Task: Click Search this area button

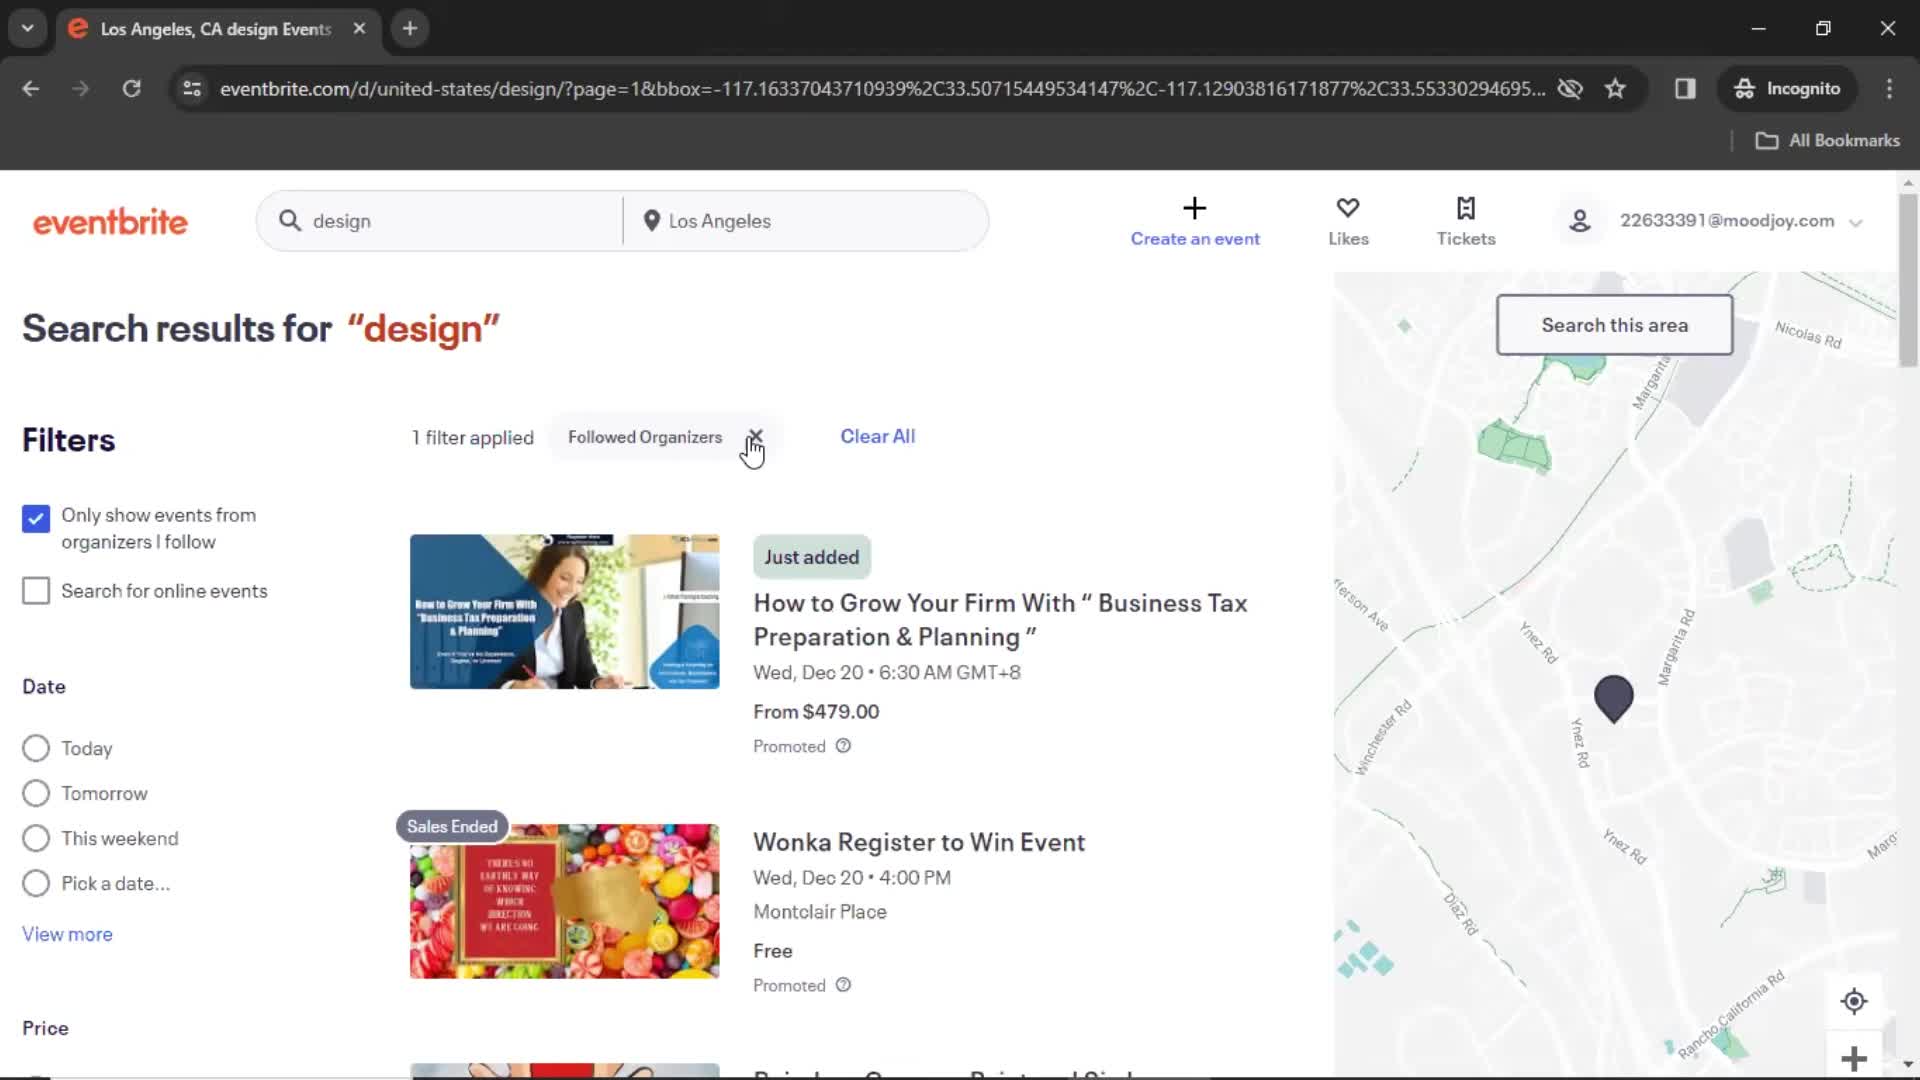Action: point(1614,325)
